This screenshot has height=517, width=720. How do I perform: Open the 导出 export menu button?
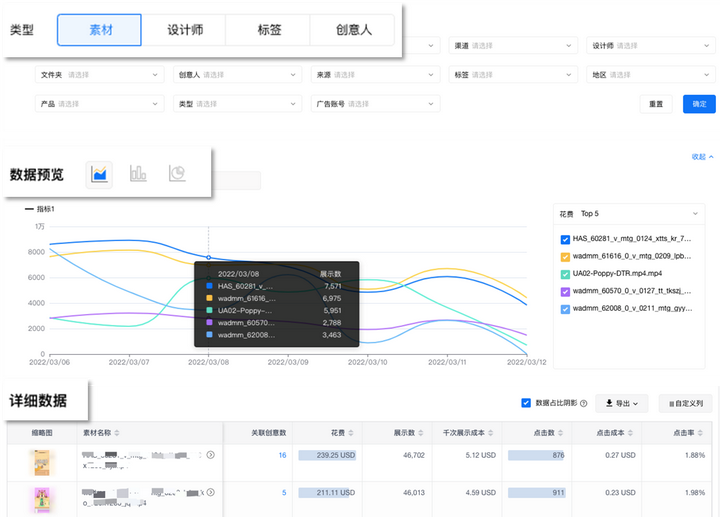[x=622, y=403]
